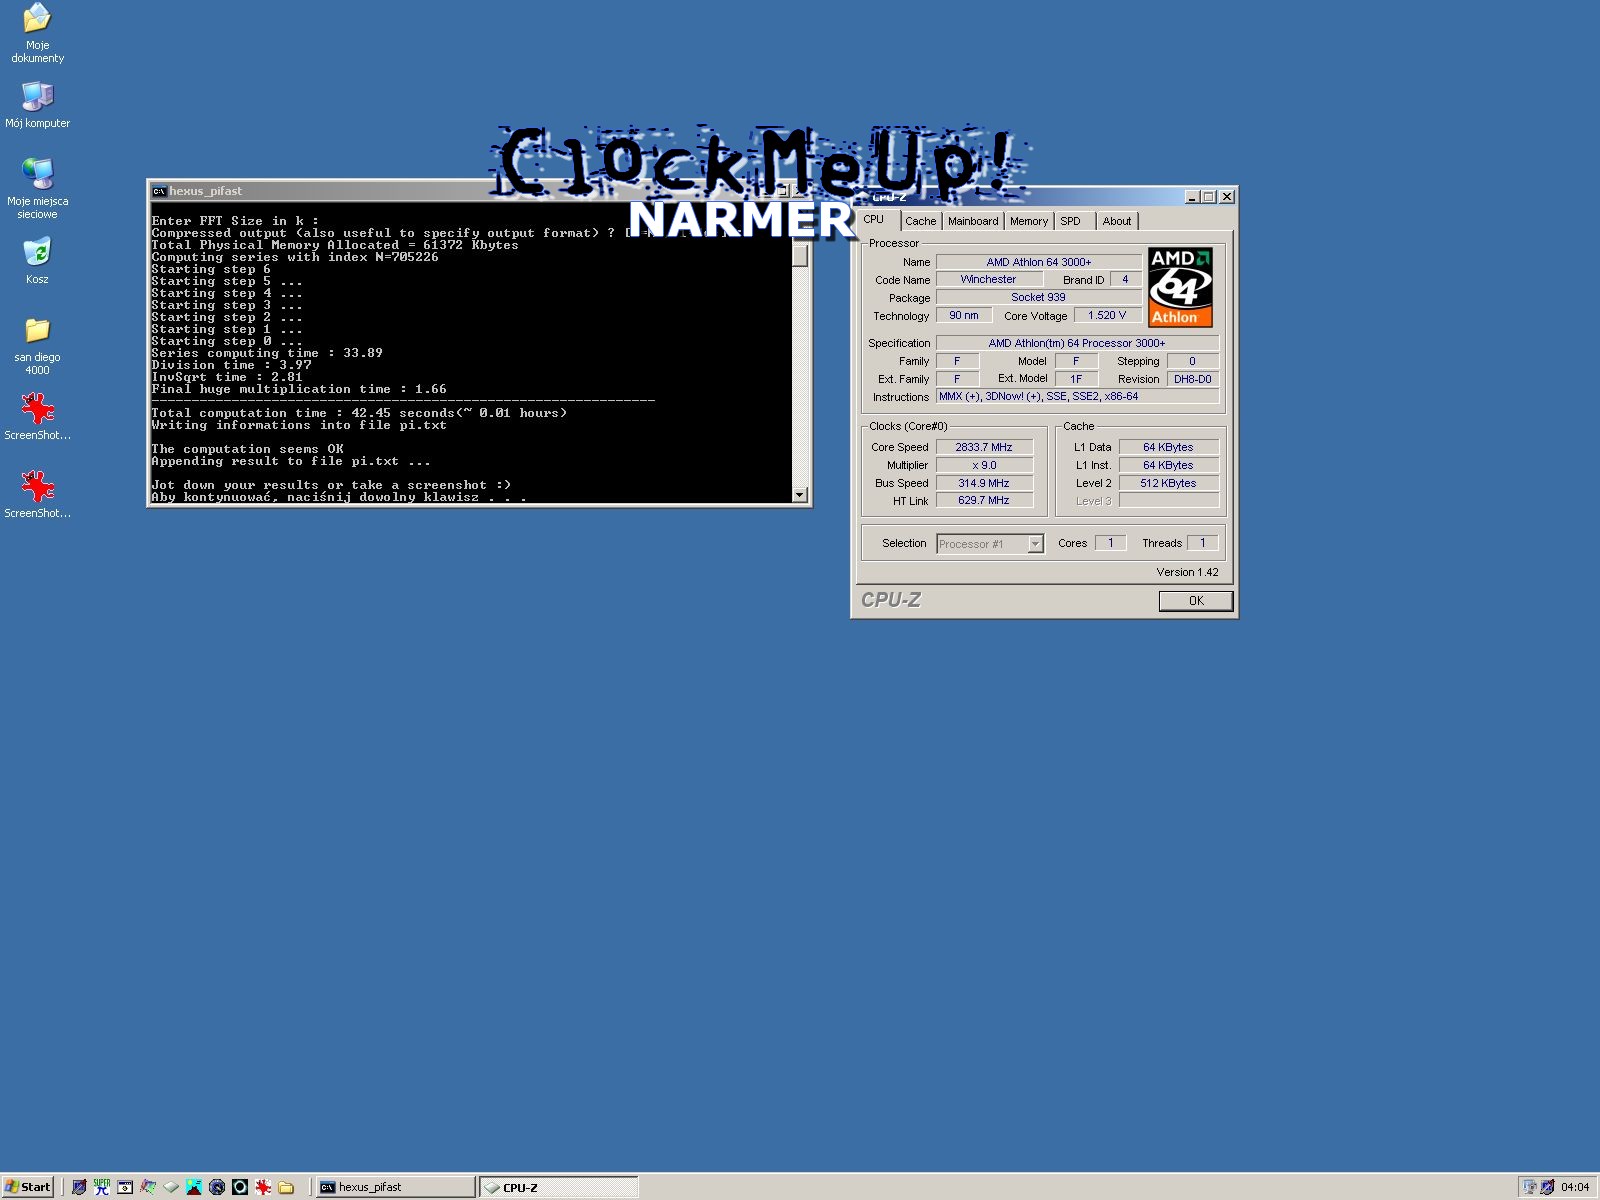
Task: Click the 90 nm technology value
Action: (964, 315)
